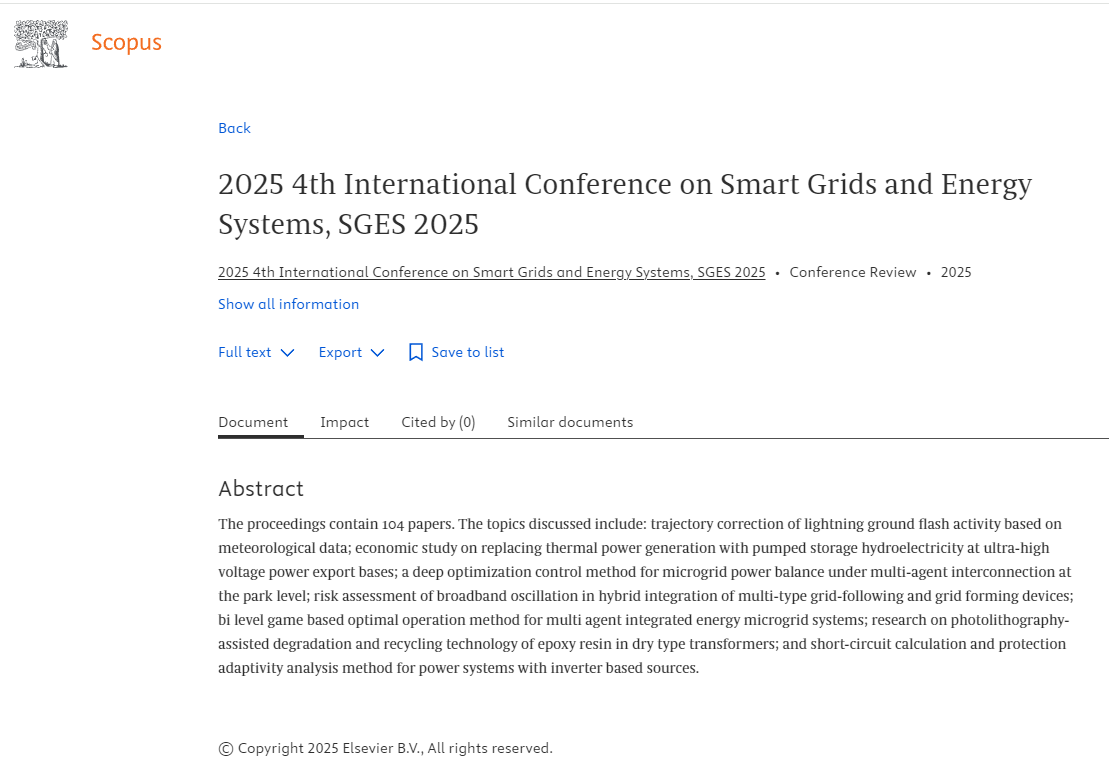This screenshot has width=1109, height=775.
Task: Switch to the Impact tab
Action: click(344, 422)
